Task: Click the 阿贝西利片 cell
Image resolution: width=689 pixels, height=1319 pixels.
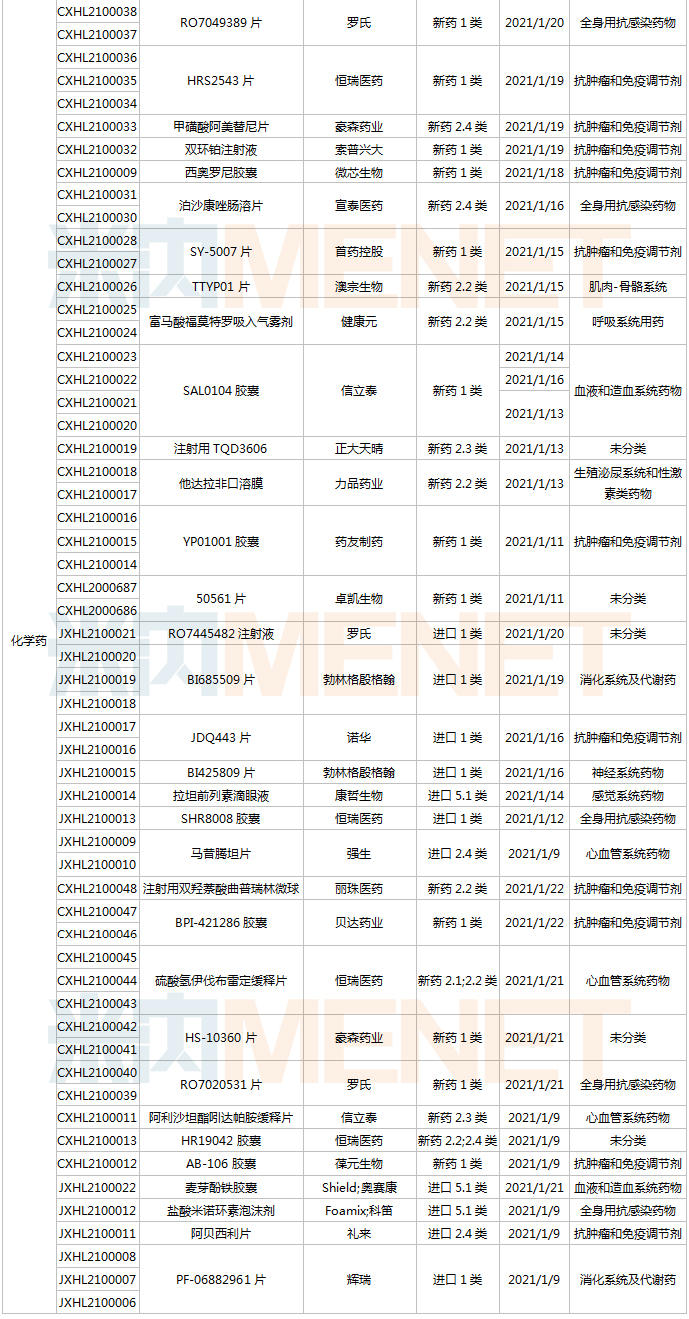Action: (220, 1234)
